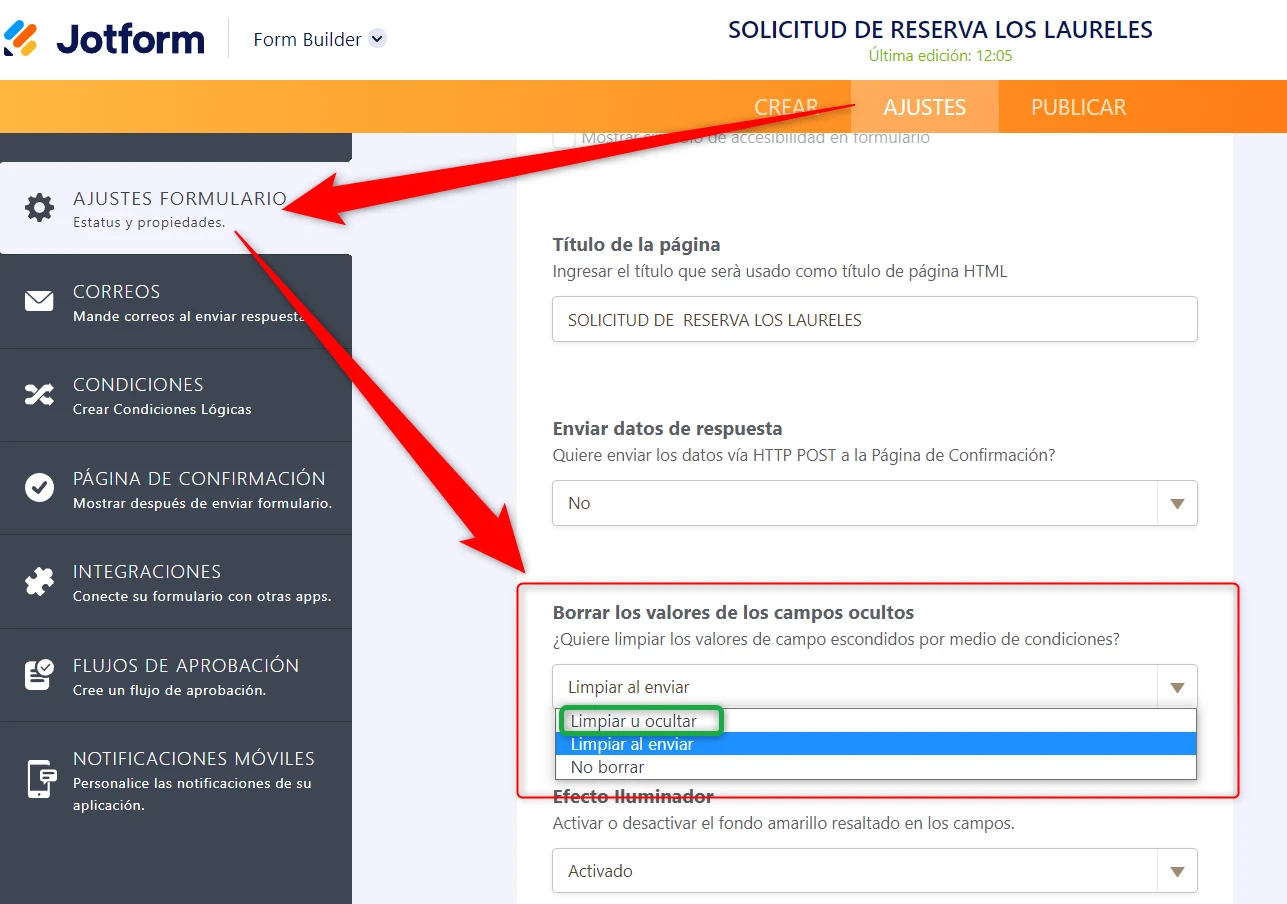Click the Jotform logo icon
This screenshot has height=904, width=1287.
(x=22, y=38)
